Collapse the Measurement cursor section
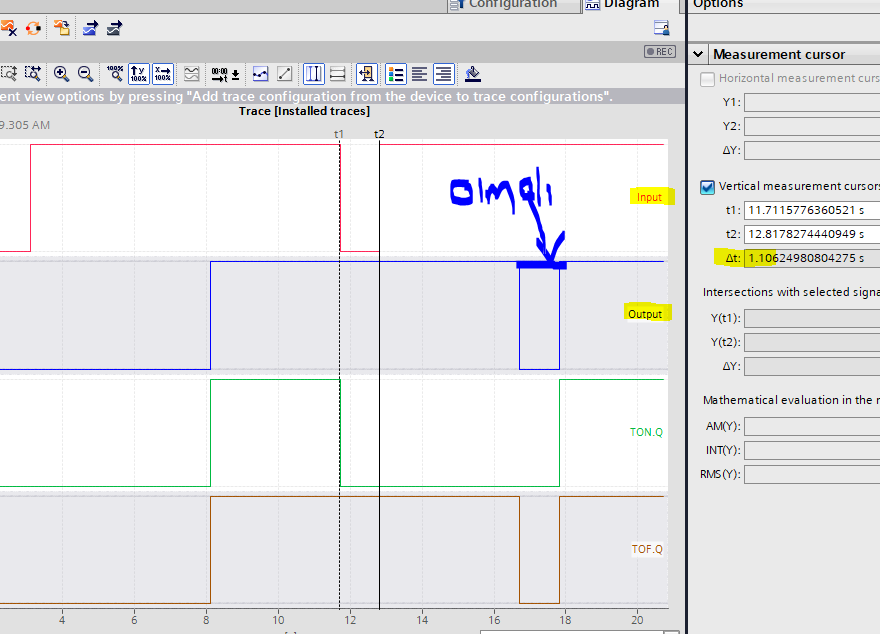This screenshot has height=634, width=880. coord(698,54)
